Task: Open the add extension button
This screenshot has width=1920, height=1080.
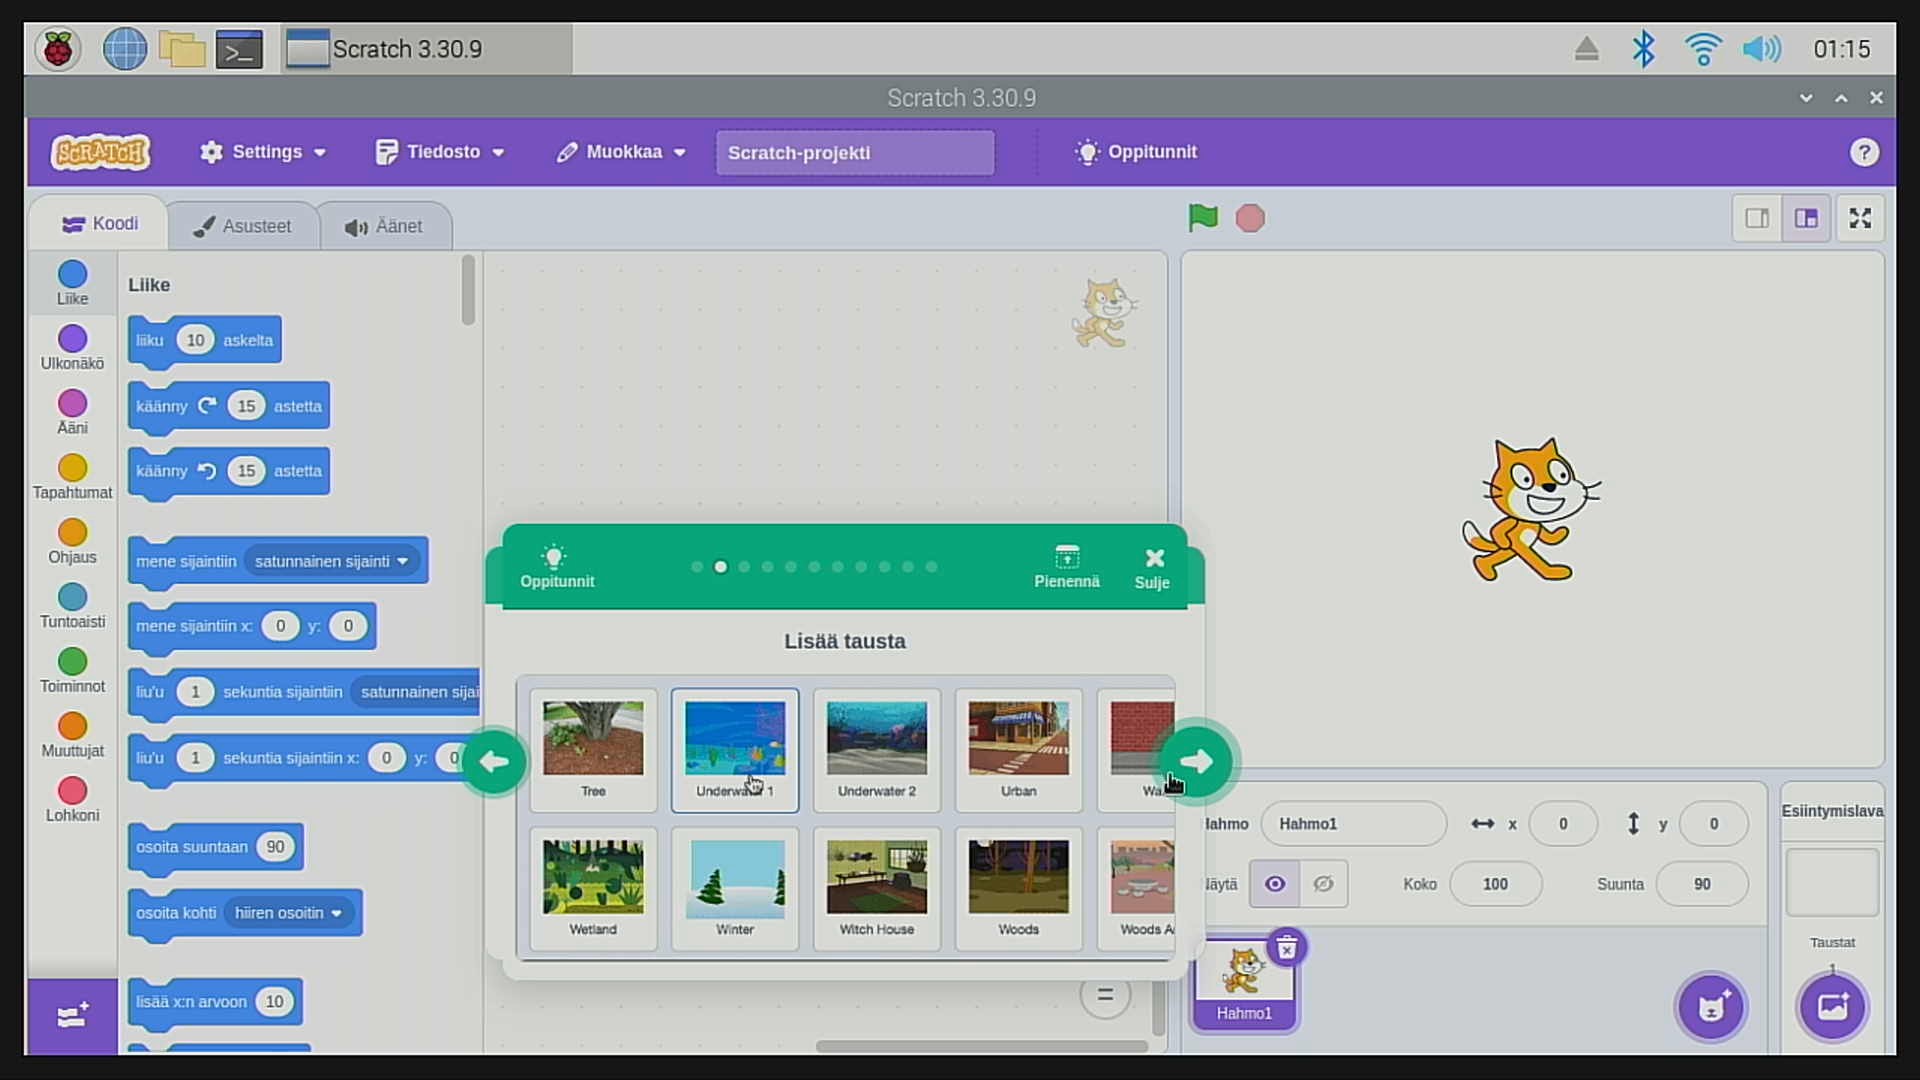Action: pyautogui.click(x=72, y=1016)
